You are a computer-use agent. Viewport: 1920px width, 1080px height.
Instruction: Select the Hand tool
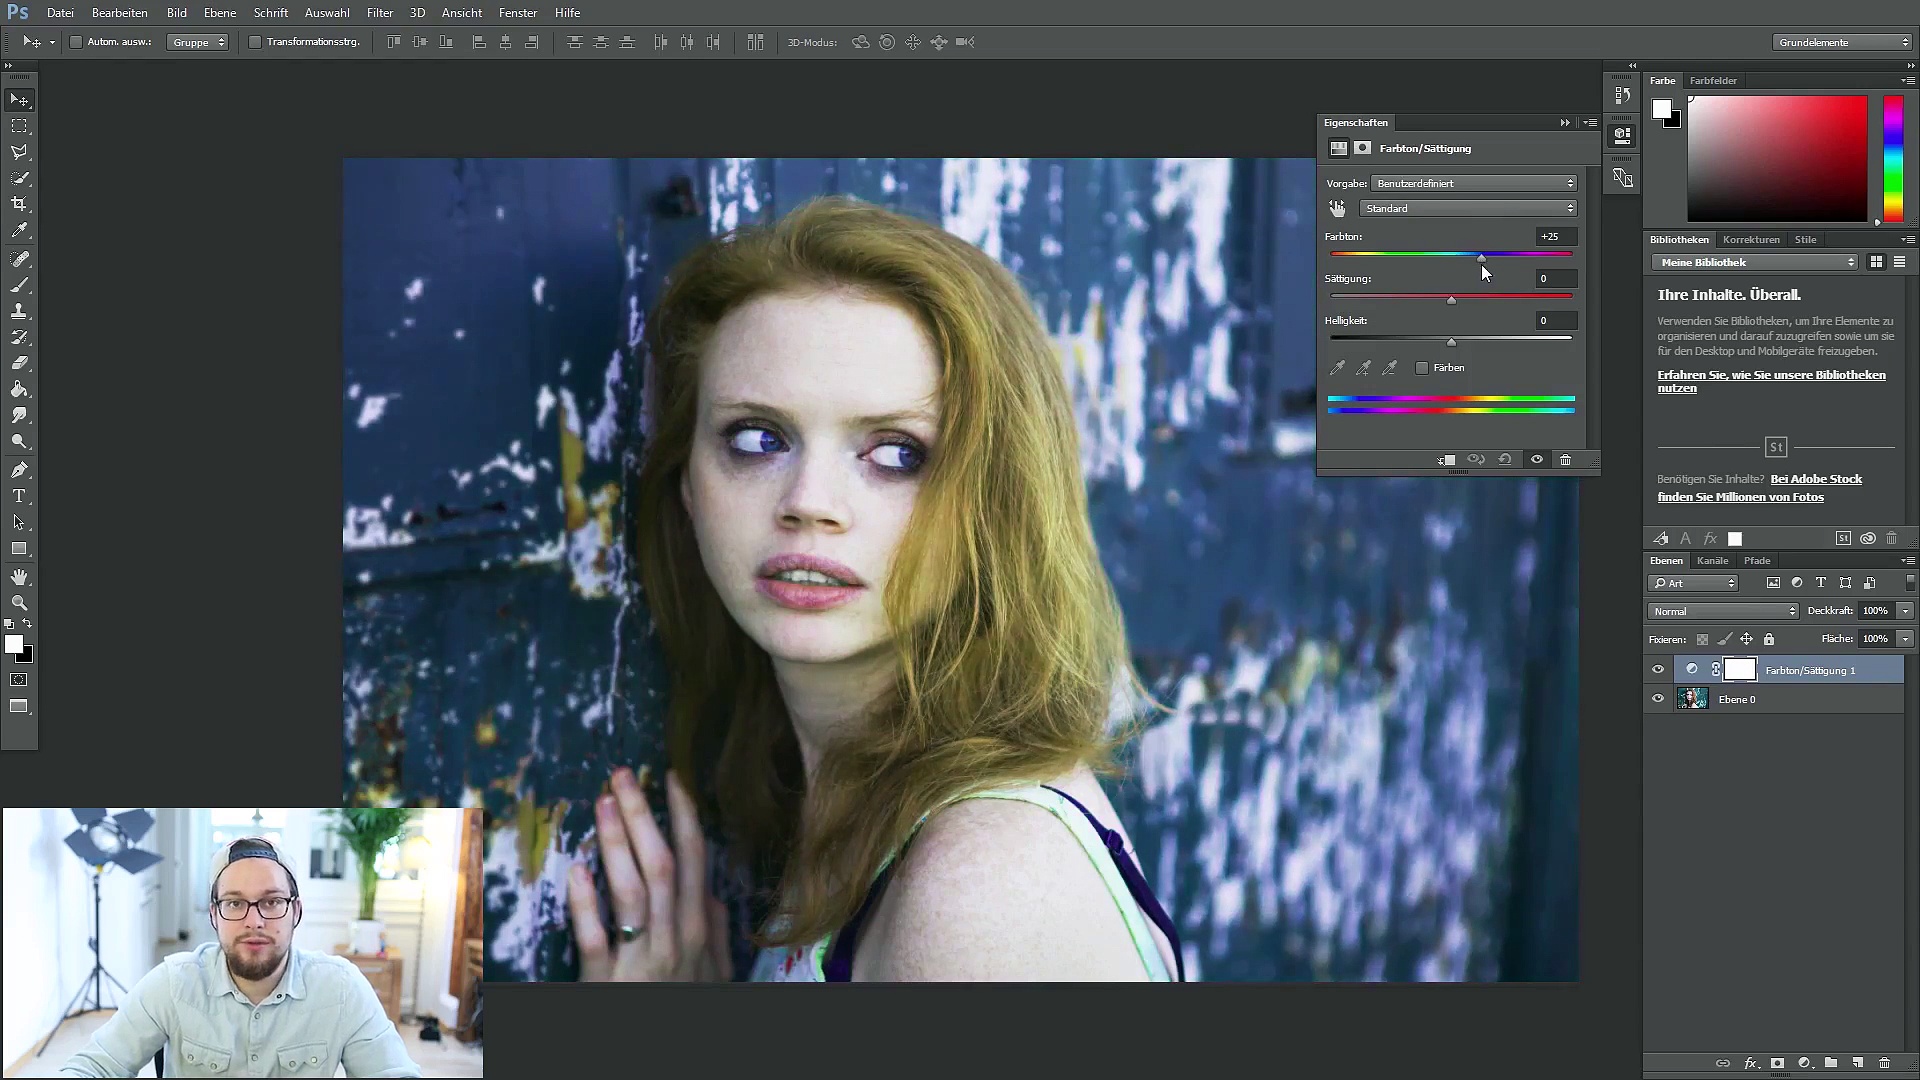(19, 578)
